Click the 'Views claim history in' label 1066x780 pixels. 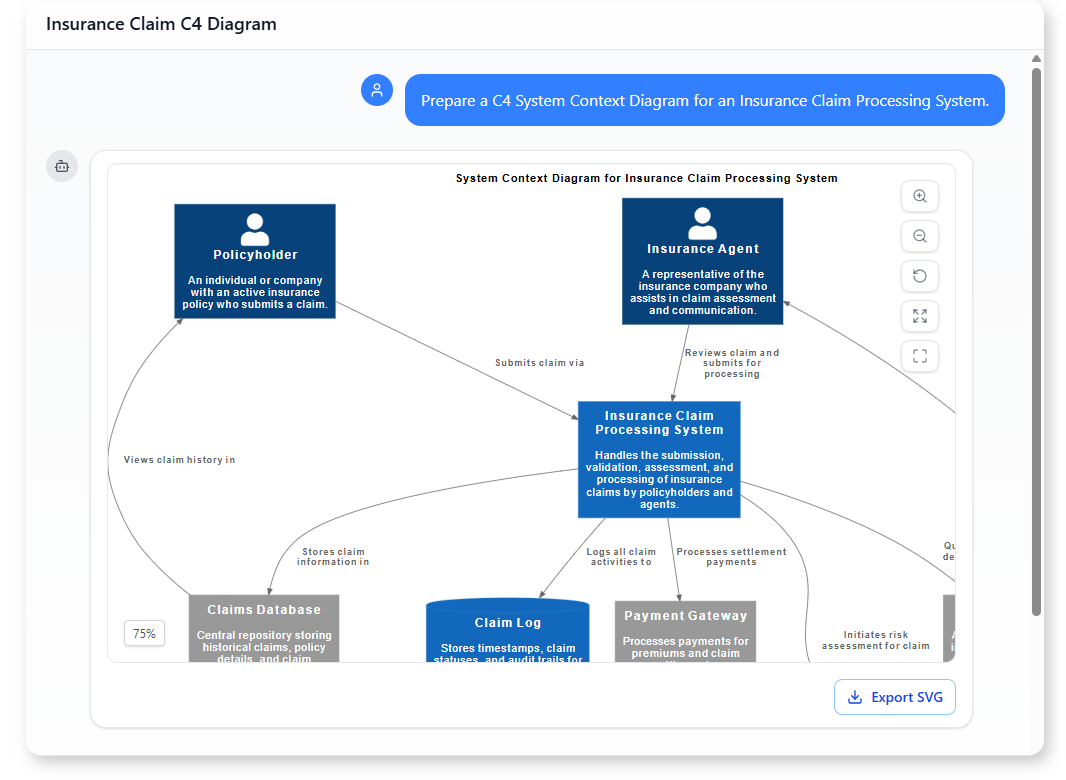(x=179, y=460)
